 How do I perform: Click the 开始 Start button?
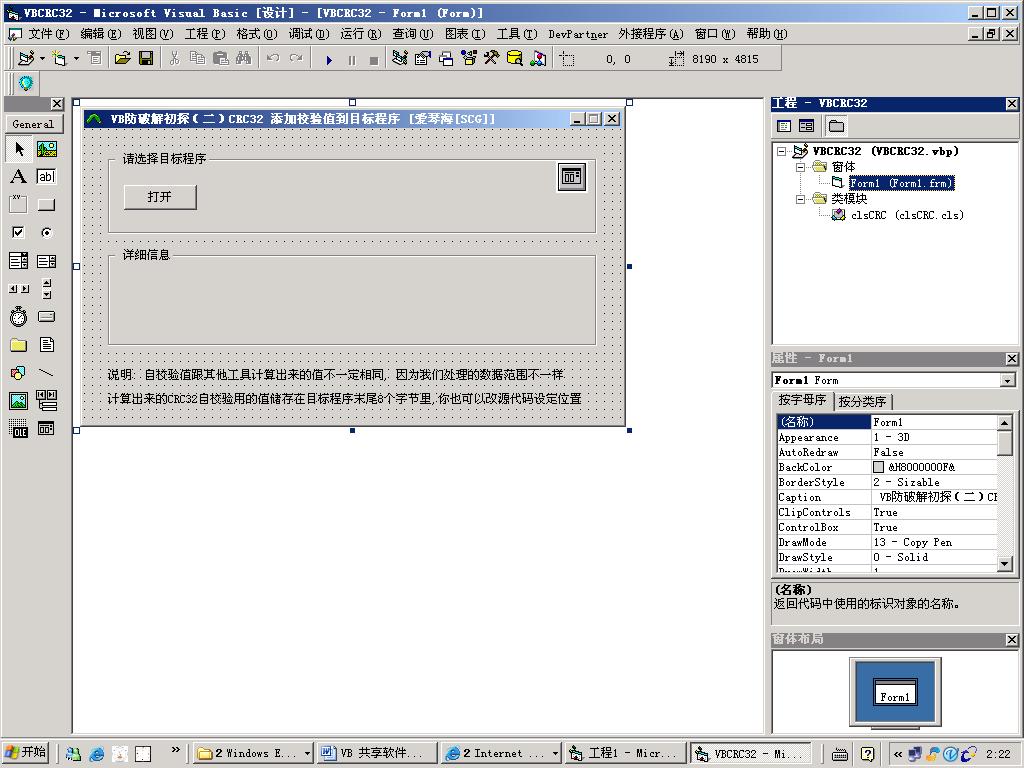click(25, 752)
